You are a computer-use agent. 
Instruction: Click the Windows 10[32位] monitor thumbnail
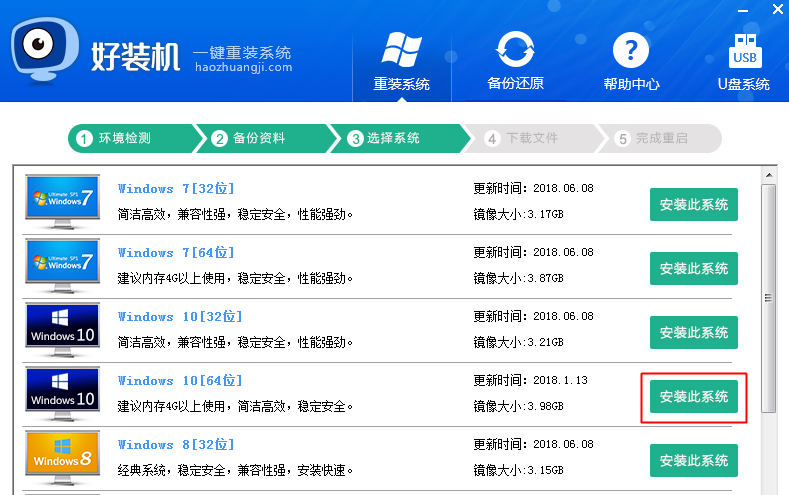(62, 329)
